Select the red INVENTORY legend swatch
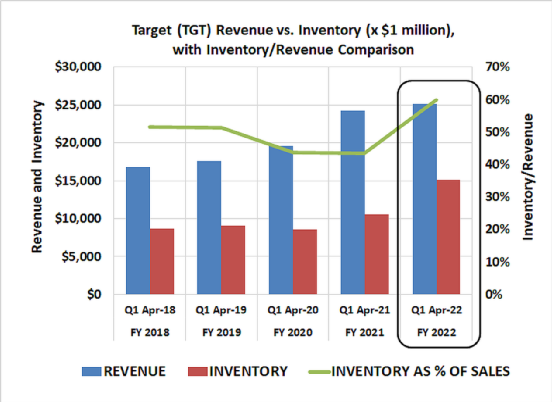Image resolution: width=552 pixels, height=402 pixels. (197, 372)
